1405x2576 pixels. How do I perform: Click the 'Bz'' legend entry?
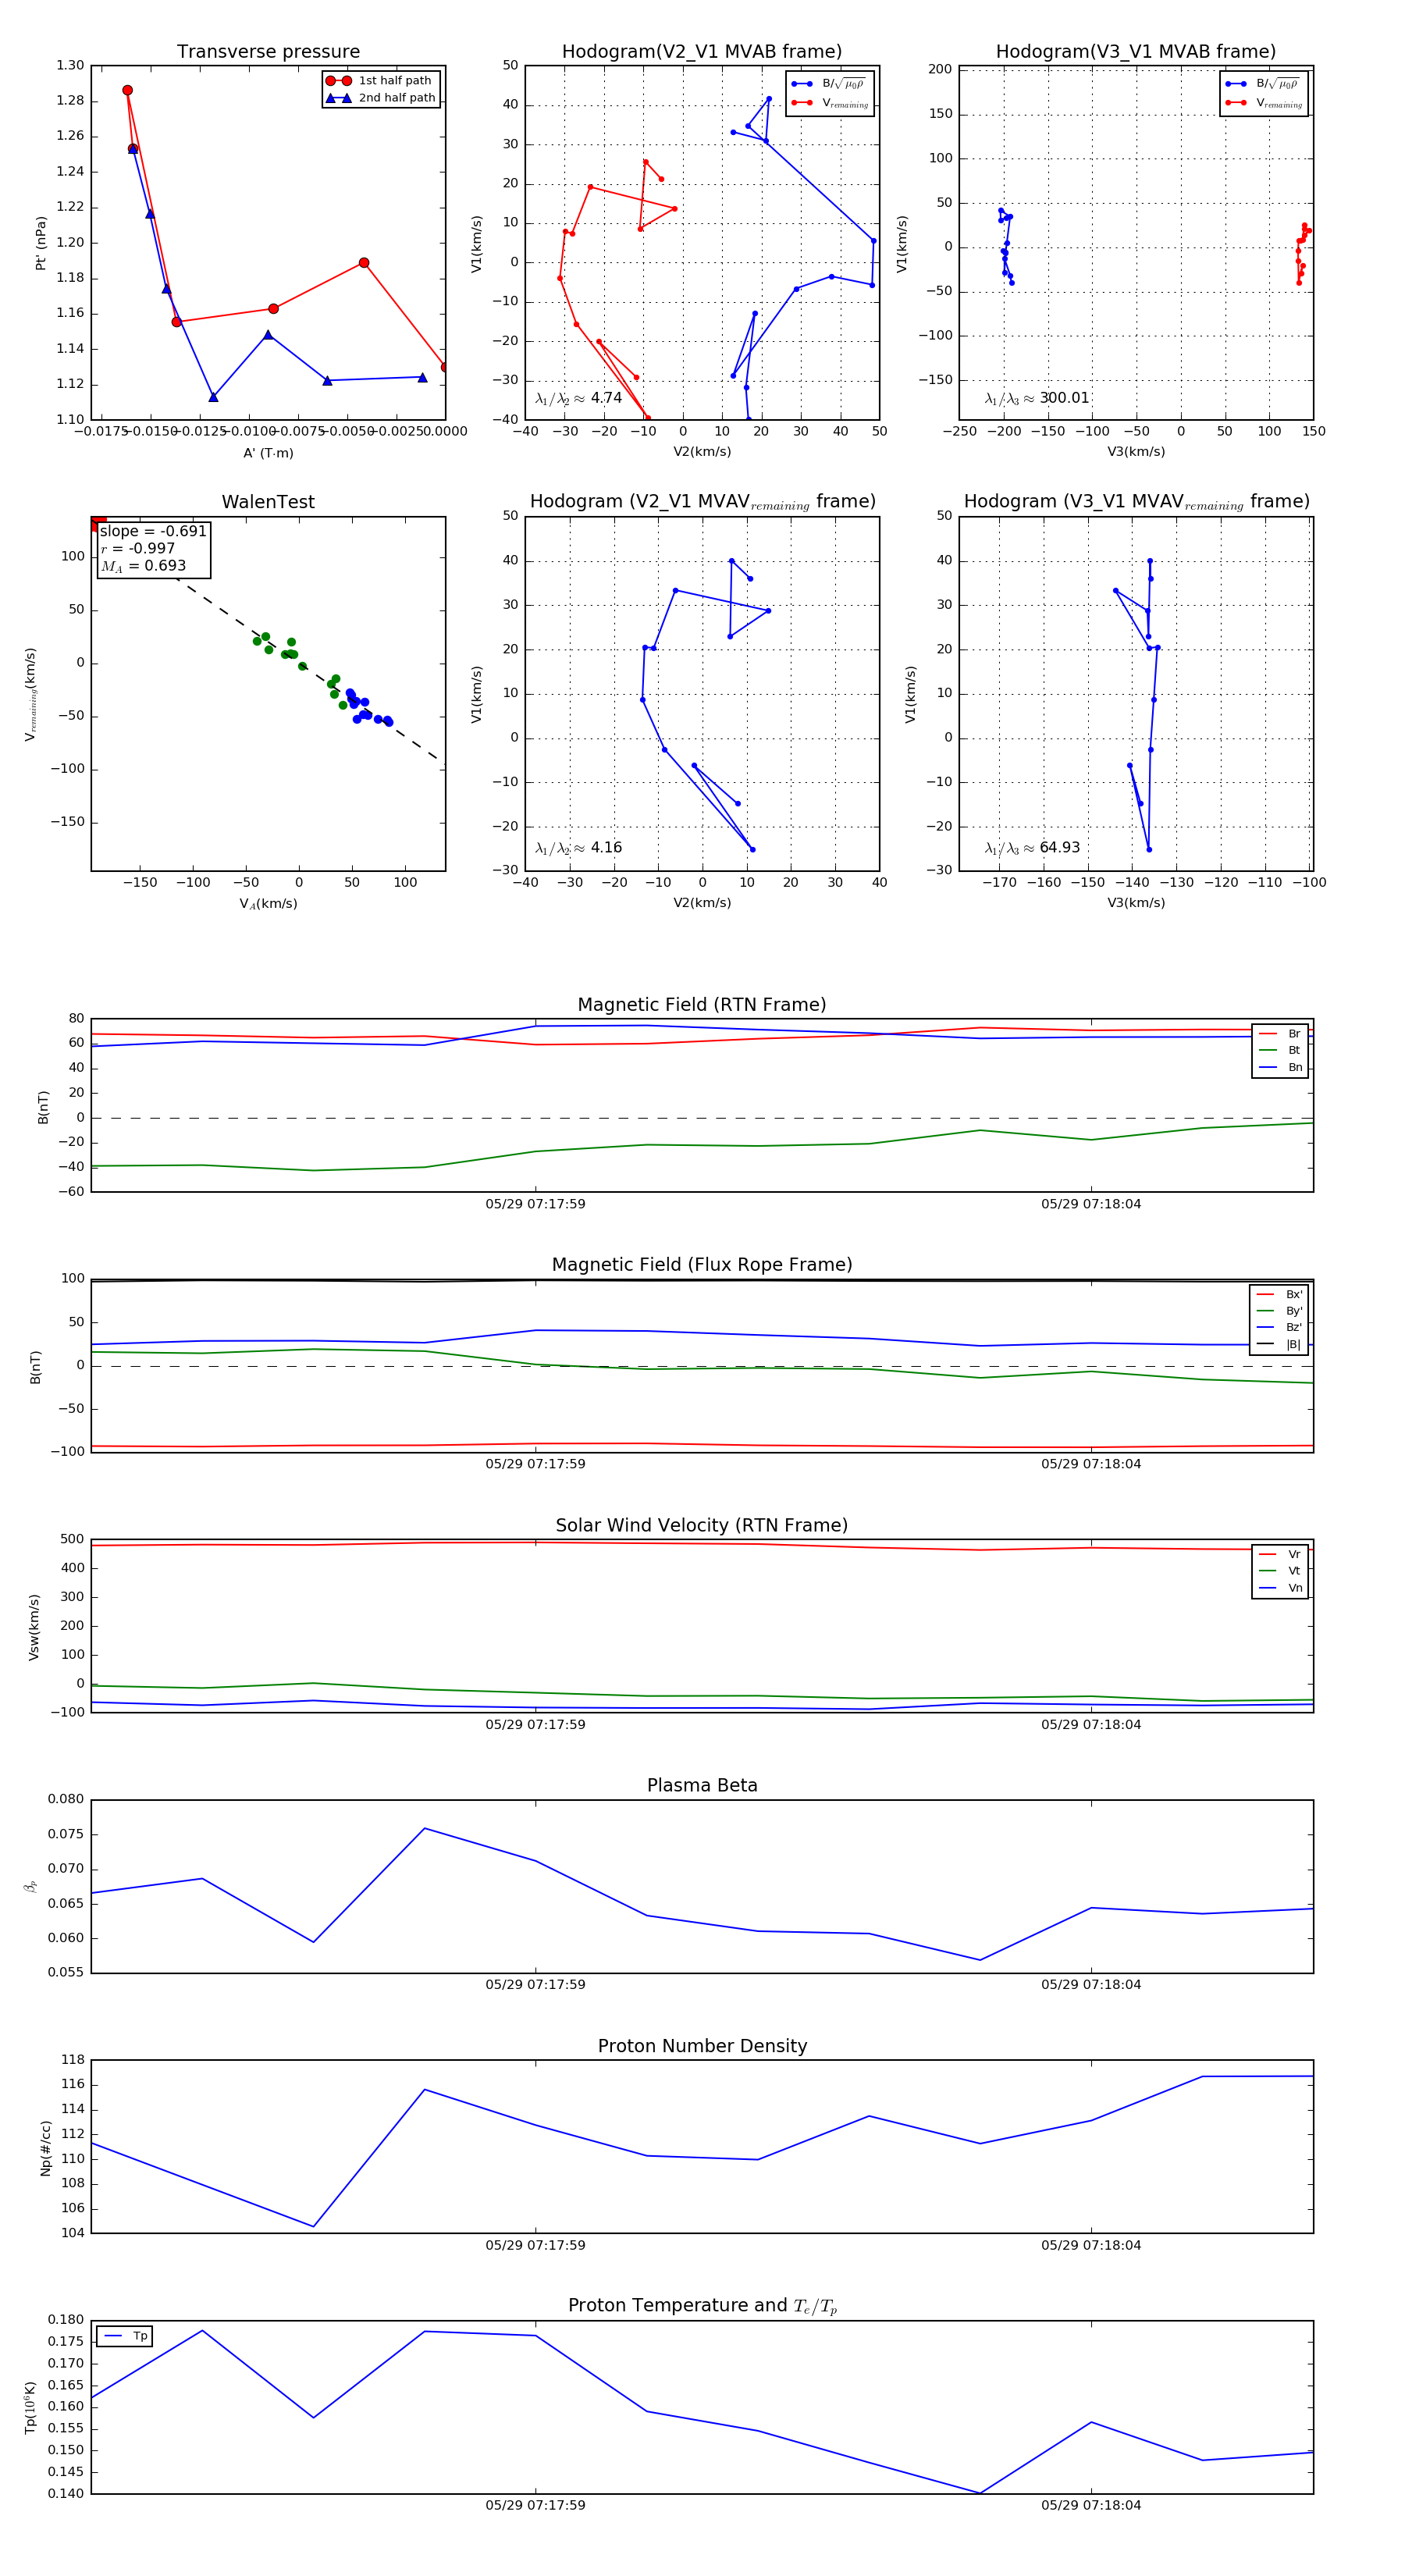point(1279,1327)
